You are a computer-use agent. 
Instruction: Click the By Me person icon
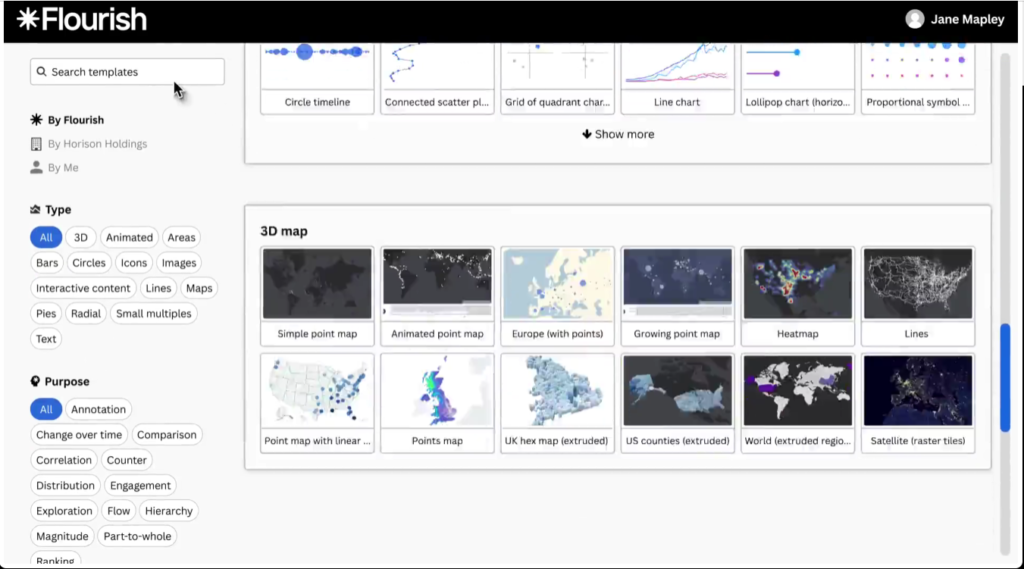(37, 168)
